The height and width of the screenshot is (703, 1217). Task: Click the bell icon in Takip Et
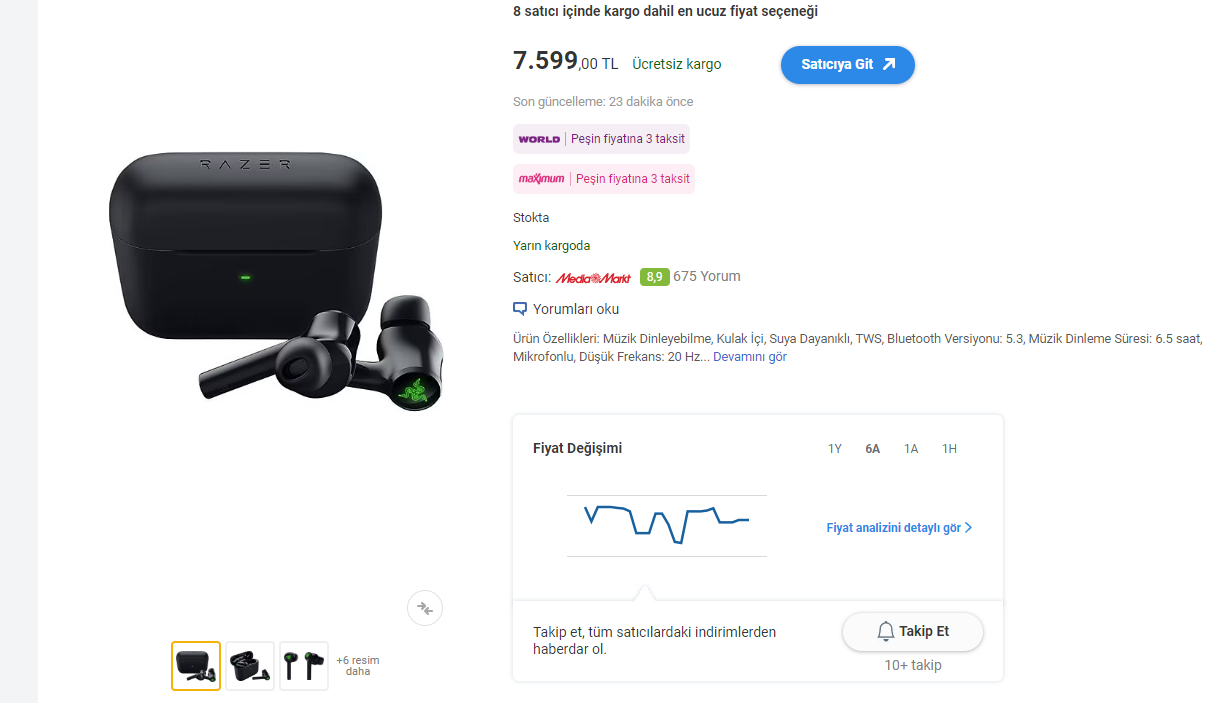click(886, 632)
